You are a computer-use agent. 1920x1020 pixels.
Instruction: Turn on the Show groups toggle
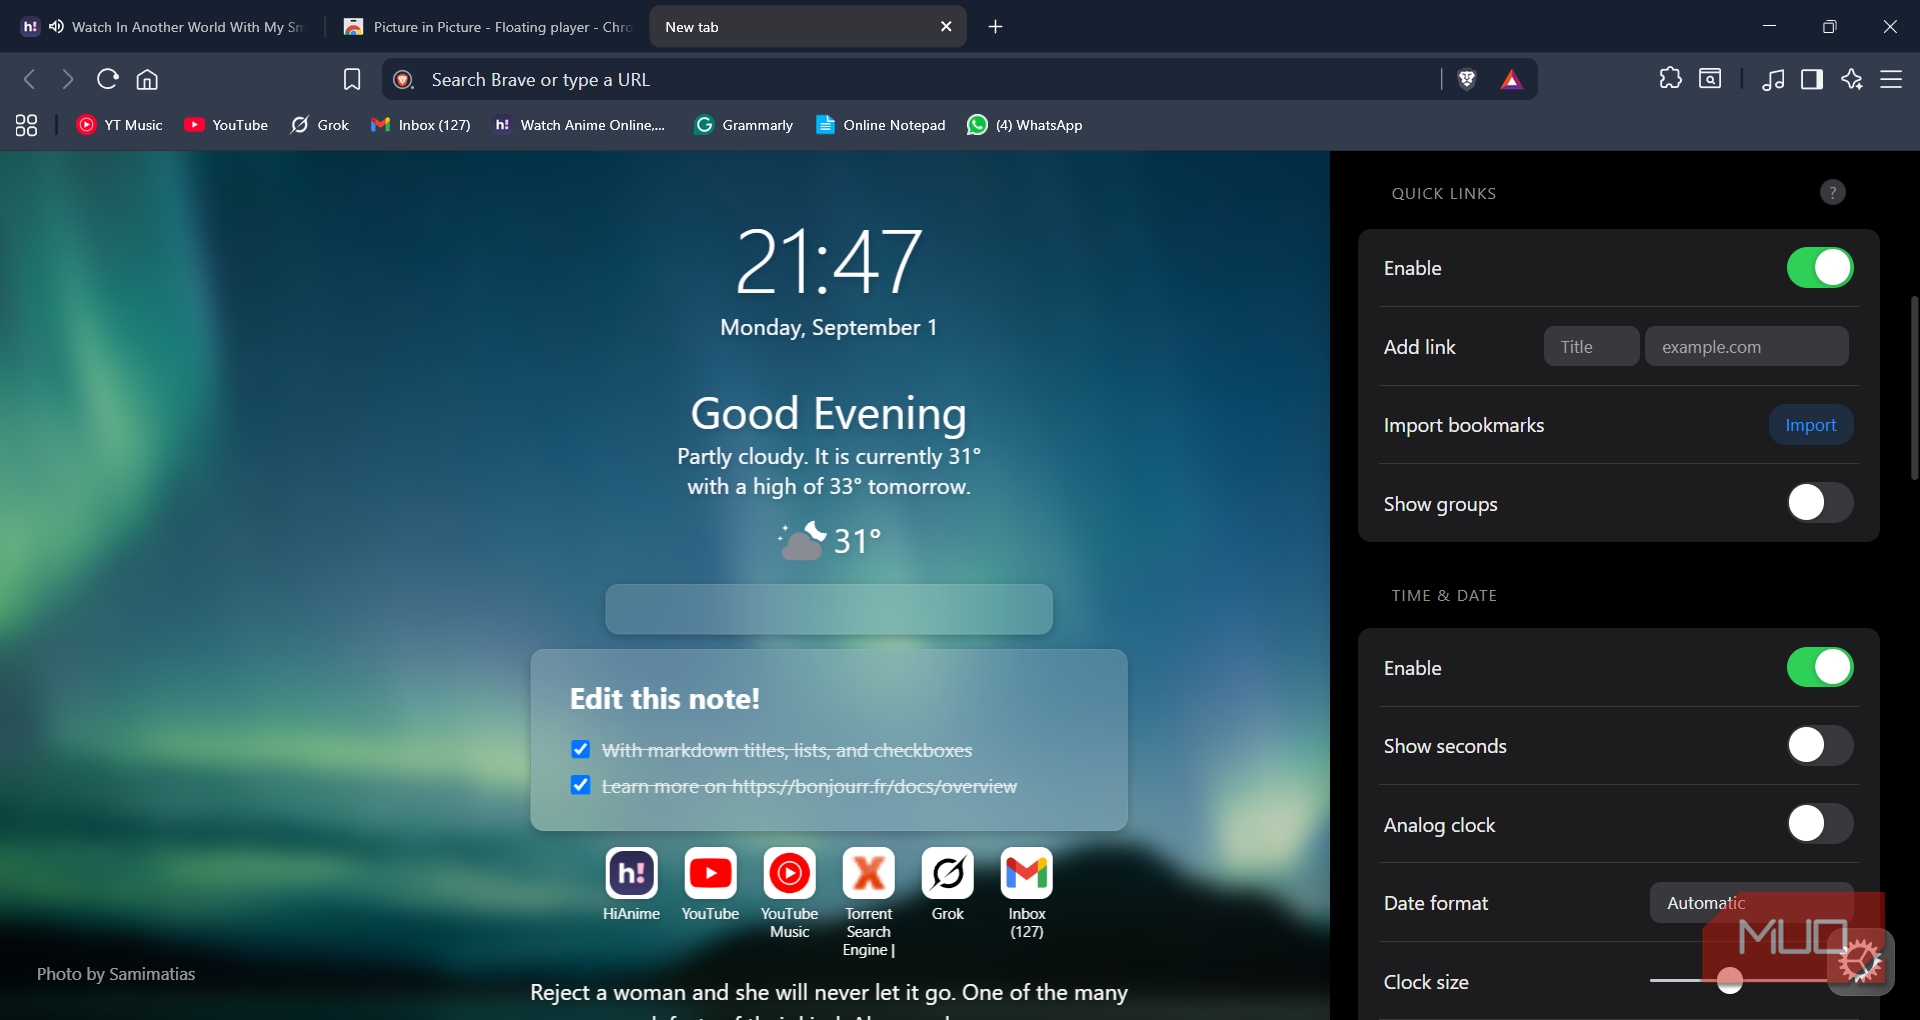(1820, 503)
